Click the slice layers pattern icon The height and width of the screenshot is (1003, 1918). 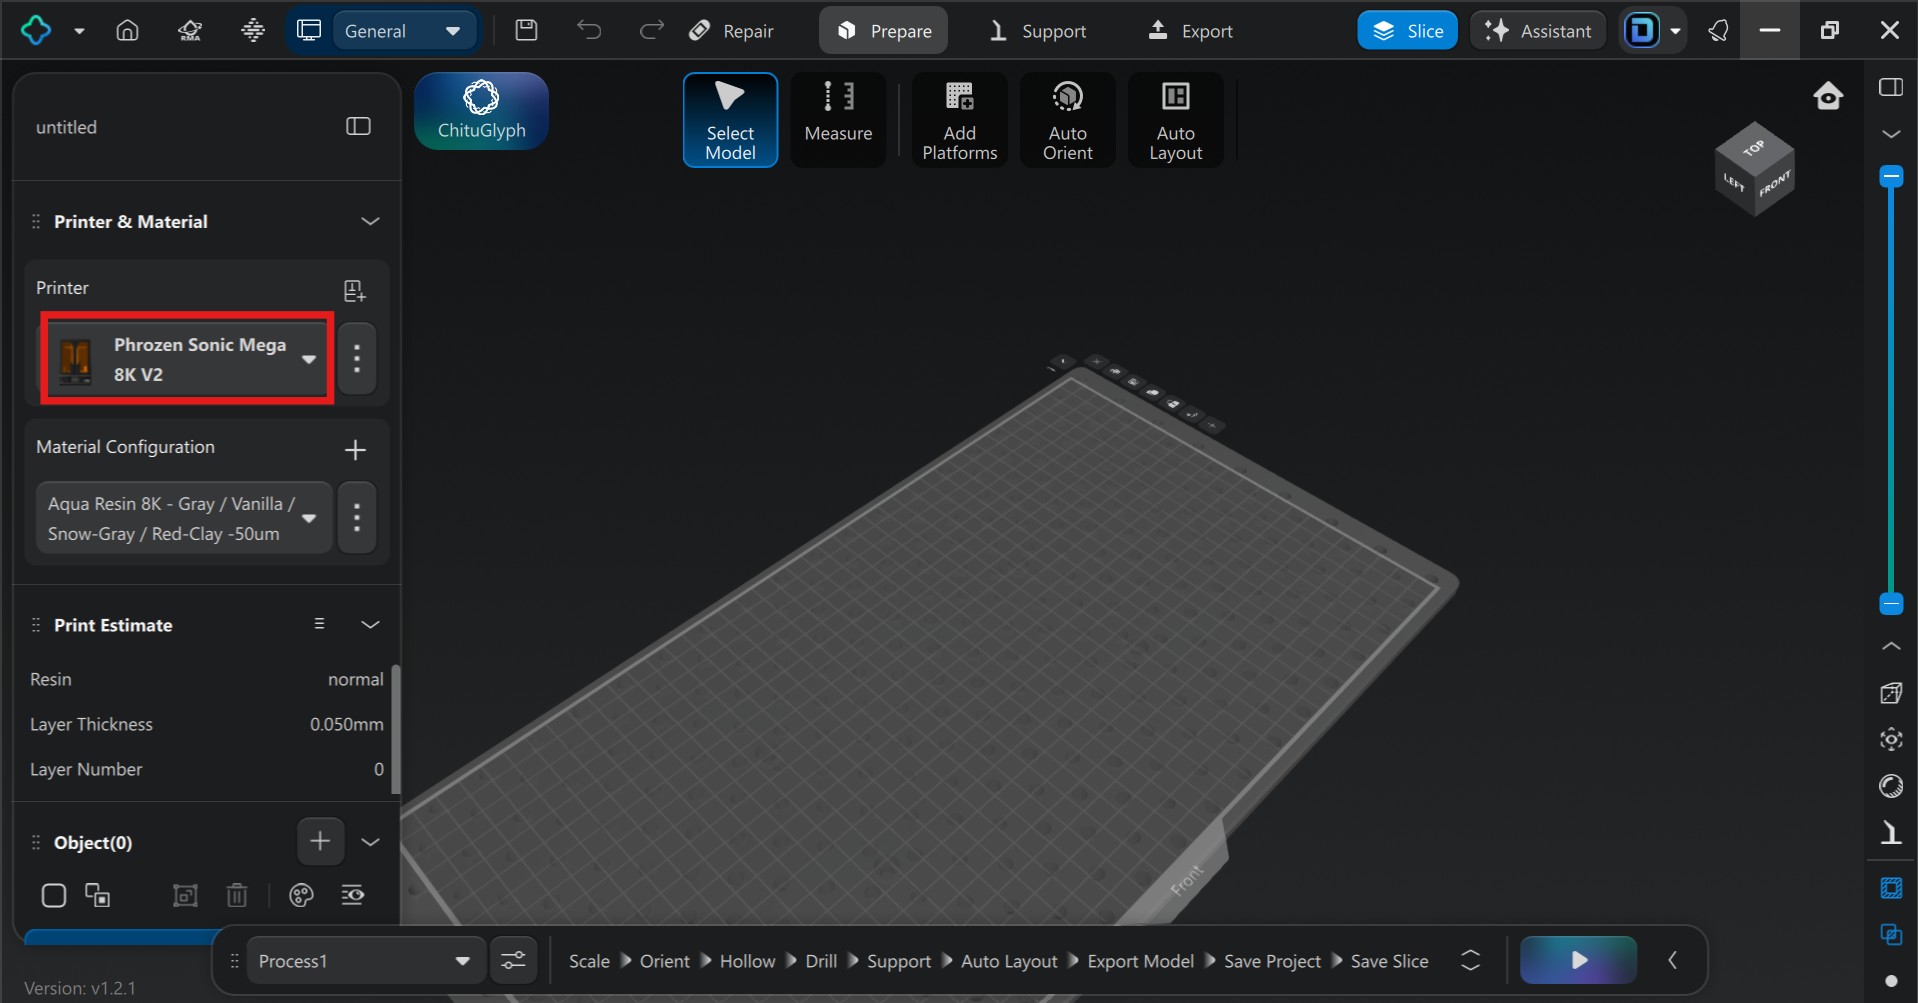(253, 30)
